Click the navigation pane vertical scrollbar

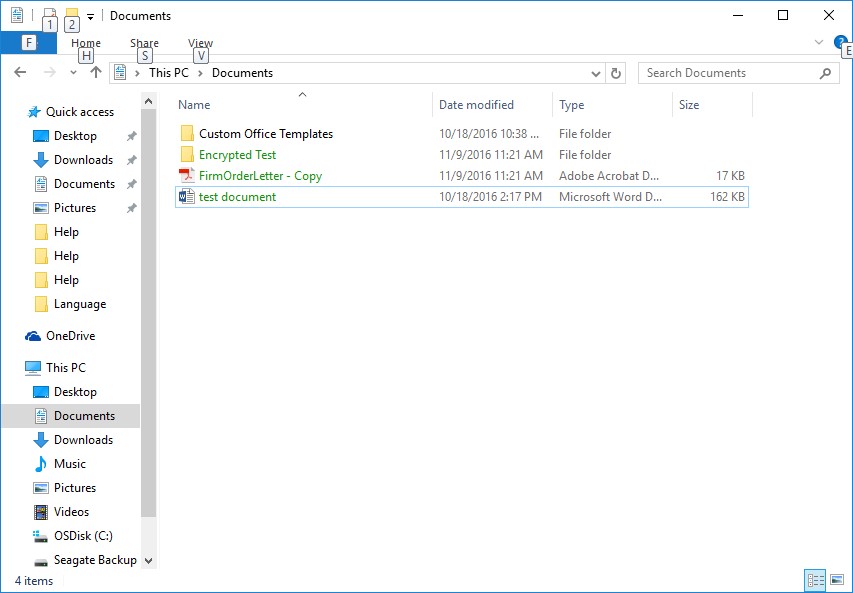click(148, 300)
